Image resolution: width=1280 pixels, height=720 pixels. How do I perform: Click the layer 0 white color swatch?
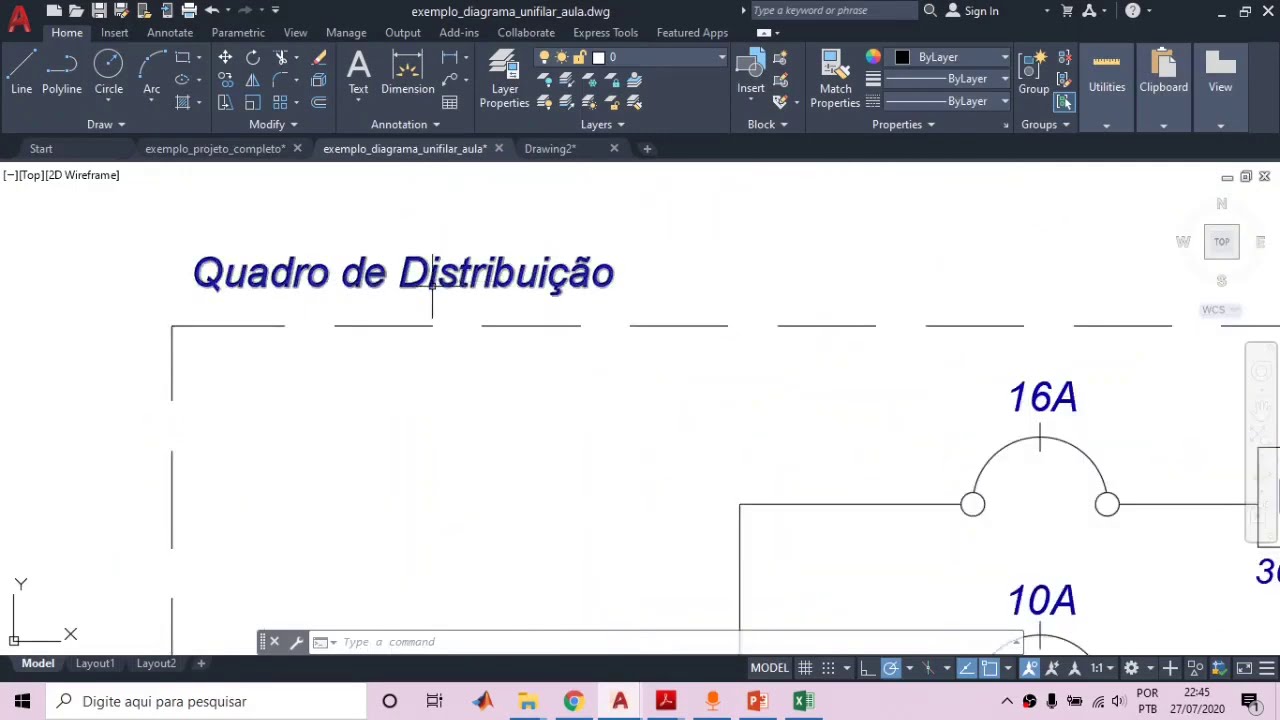coord(598,57)
